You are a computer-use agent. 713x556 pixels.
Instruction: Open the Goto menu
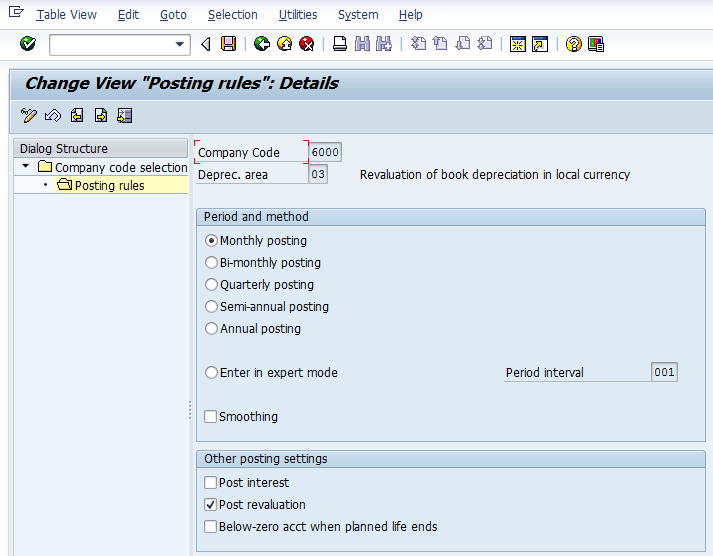(x=173, y=15)
